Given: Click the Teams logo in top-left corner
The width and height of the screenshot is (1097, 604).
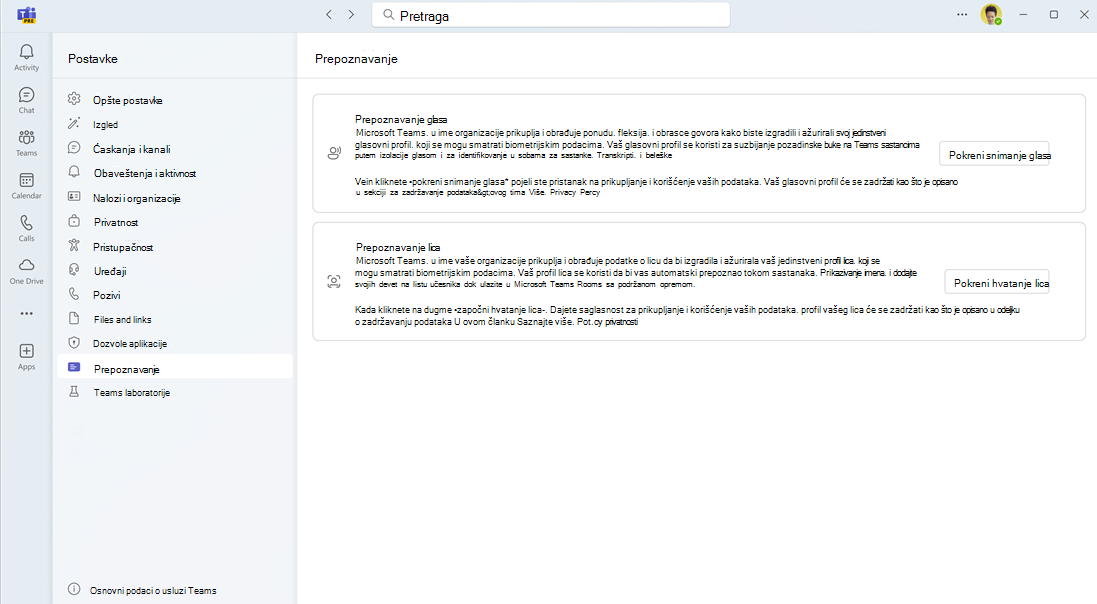Looking at the screenshot, I should tap(27, 15).
